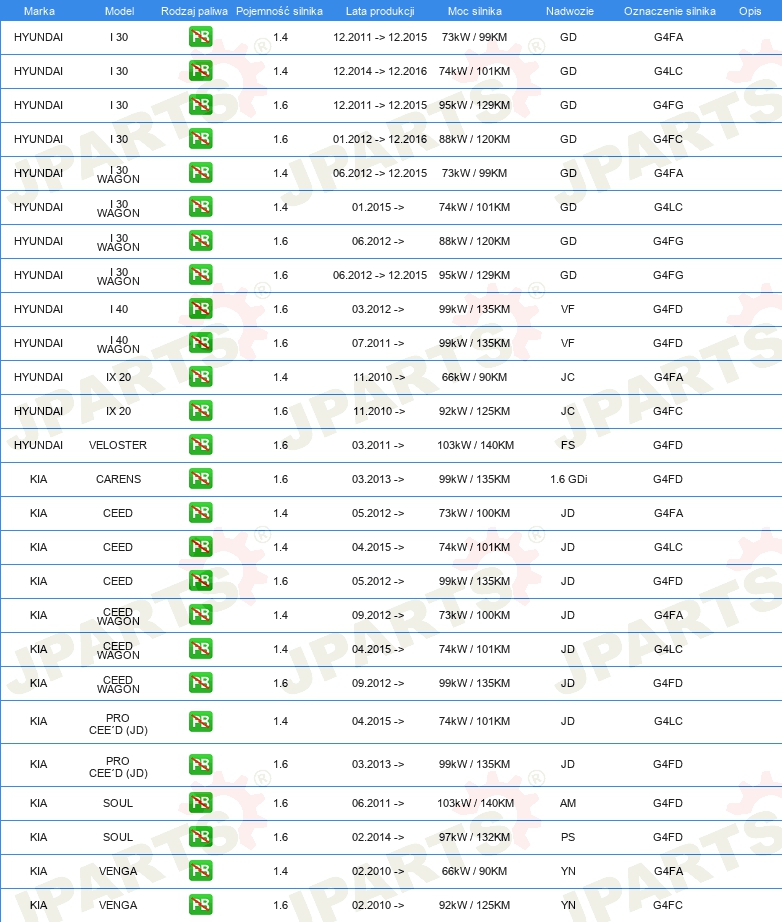The image size is (782, 922).
Task: Click fuel icon in Kia Soul PS row
Action: tap(200, 837)
